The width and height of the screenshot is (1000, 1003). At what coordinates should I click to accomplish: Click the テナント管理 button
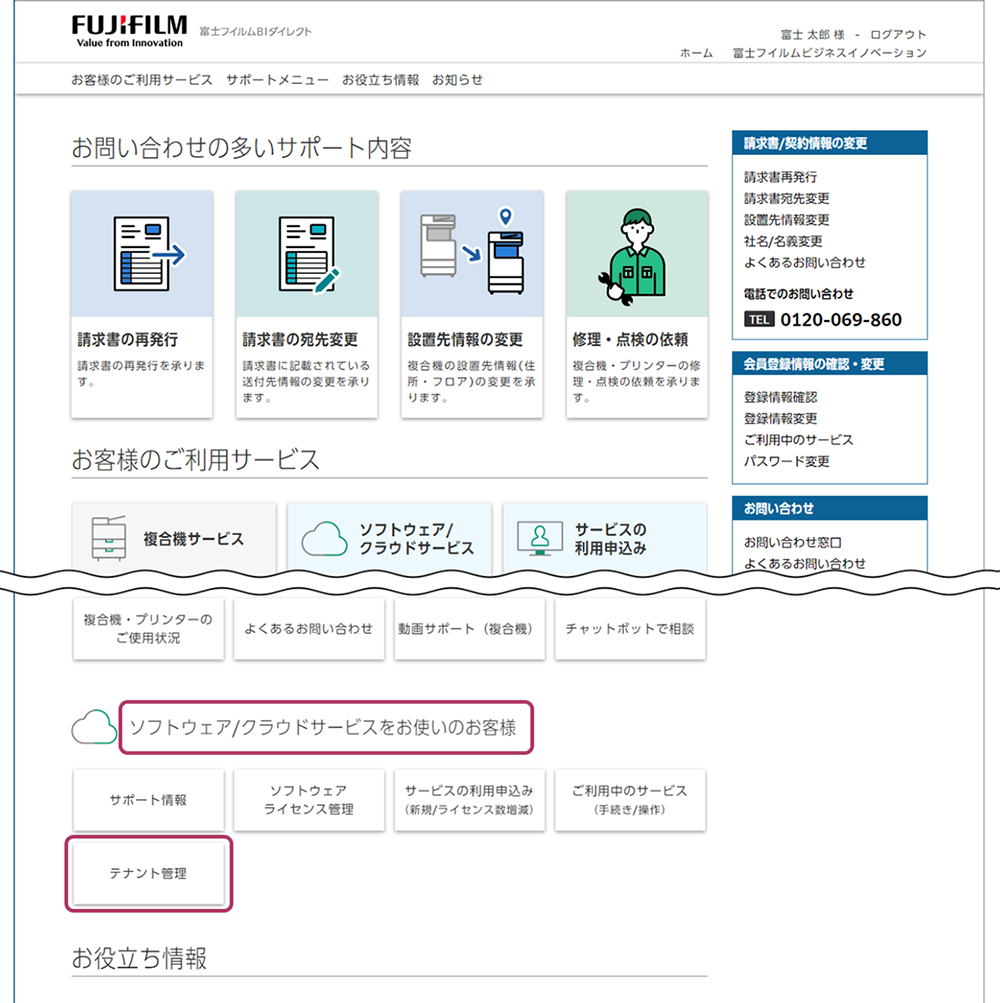pyautogui.click(x=148, y=874)
